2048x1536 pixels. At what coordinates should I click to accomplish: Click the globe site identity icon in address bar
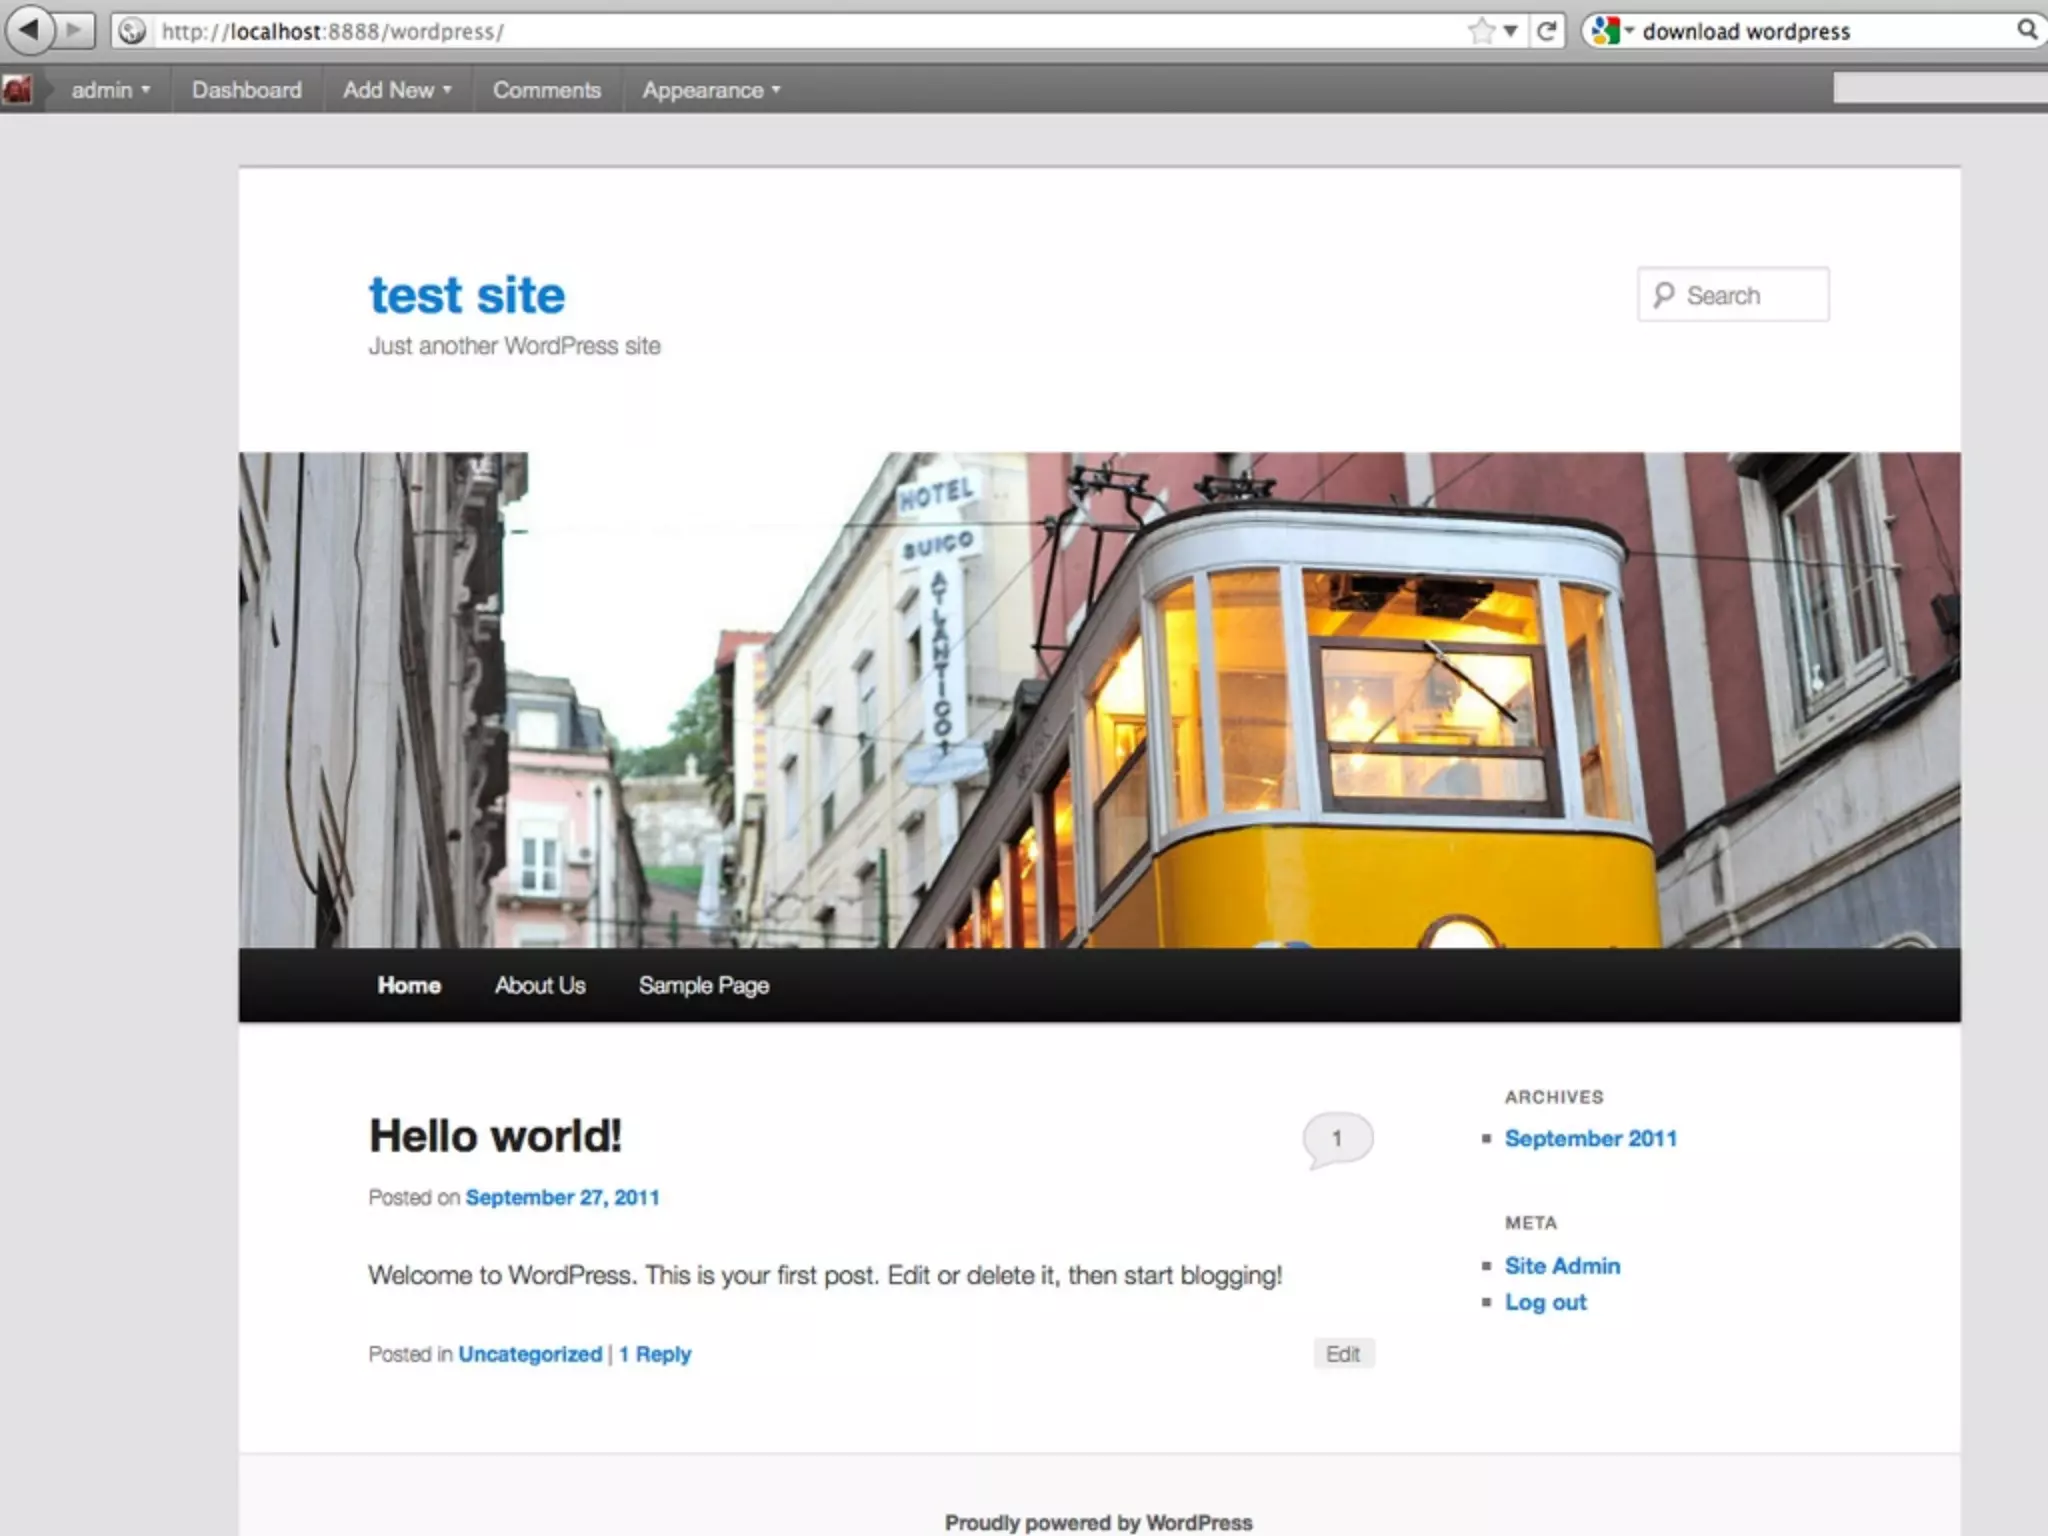point(132,31)
